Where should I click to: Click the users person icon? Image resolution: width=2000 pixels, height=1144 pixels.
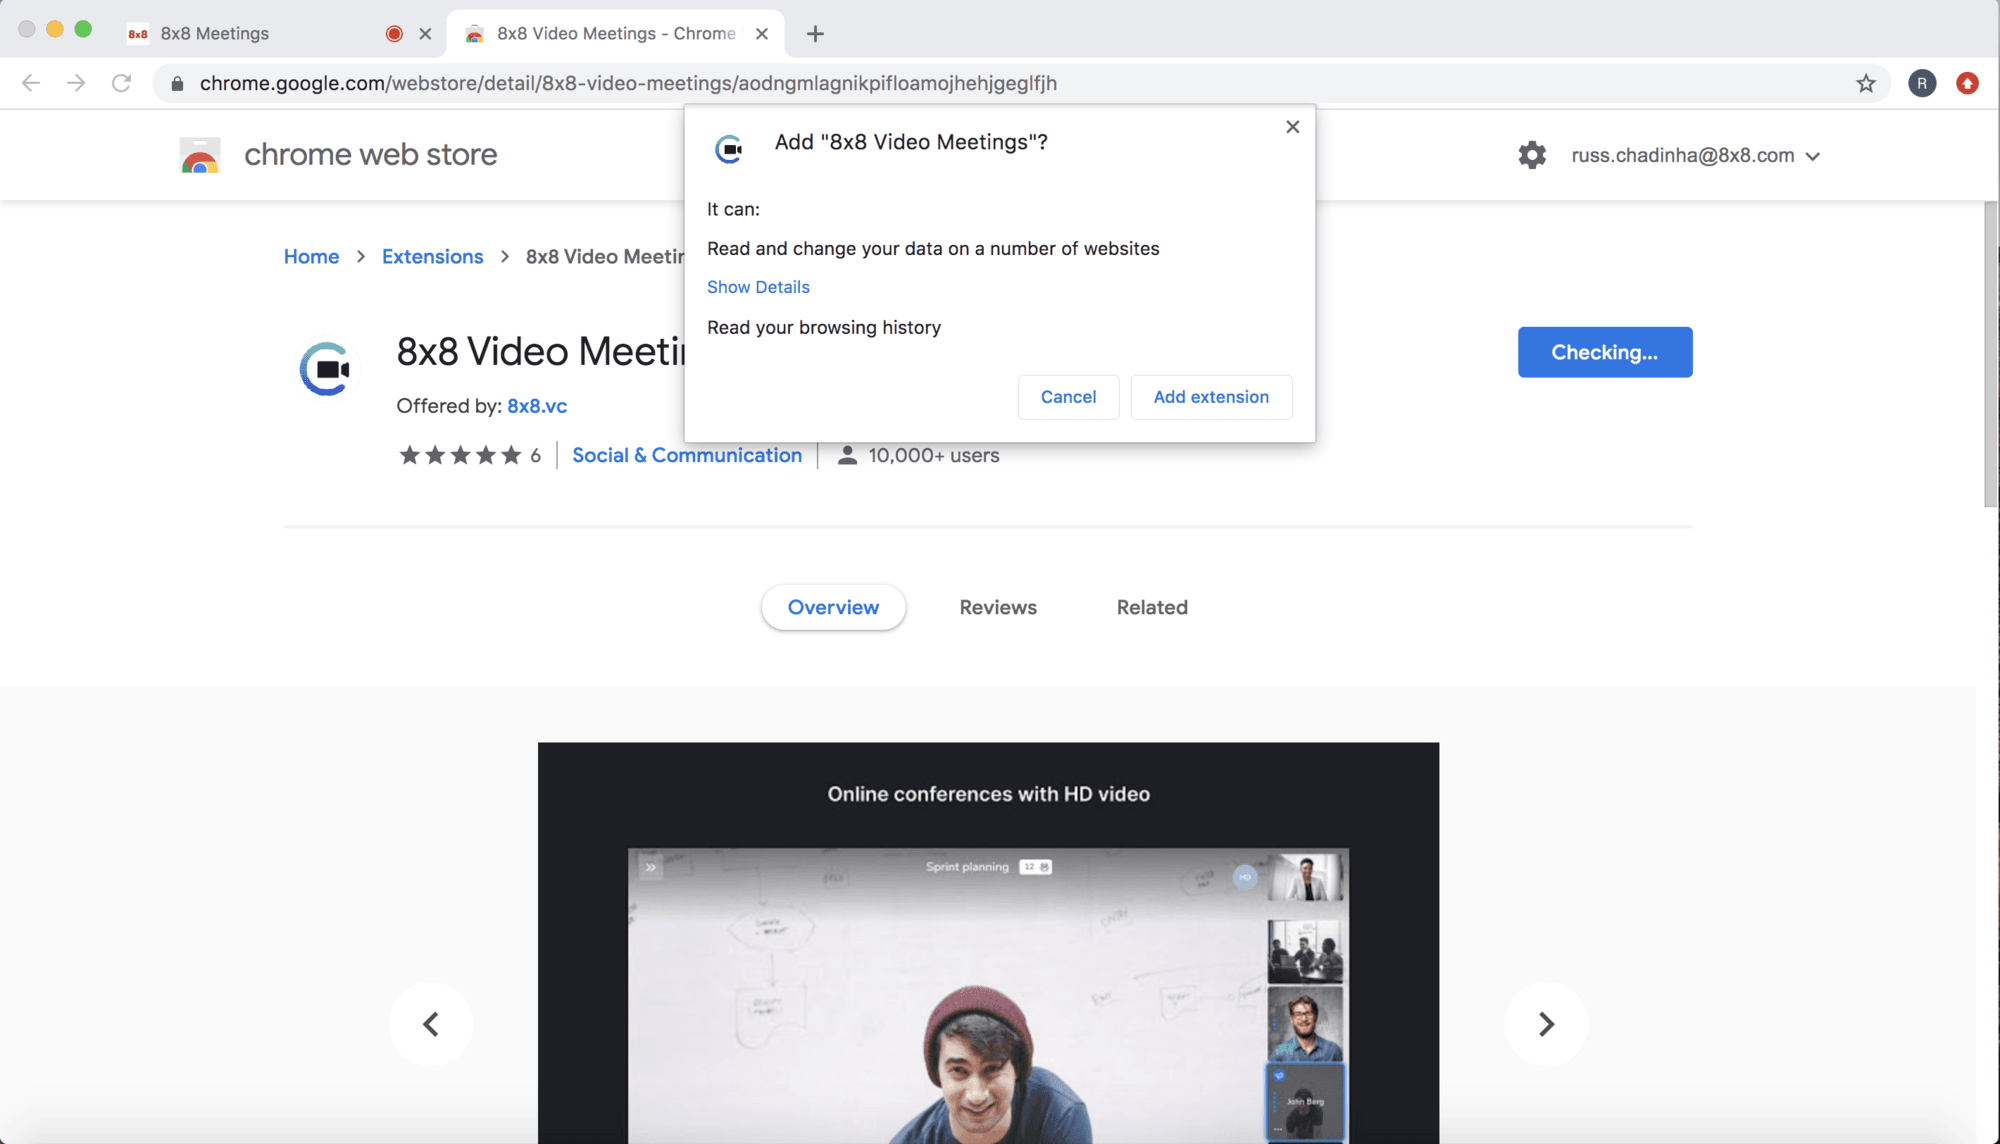tap(847, 456)
